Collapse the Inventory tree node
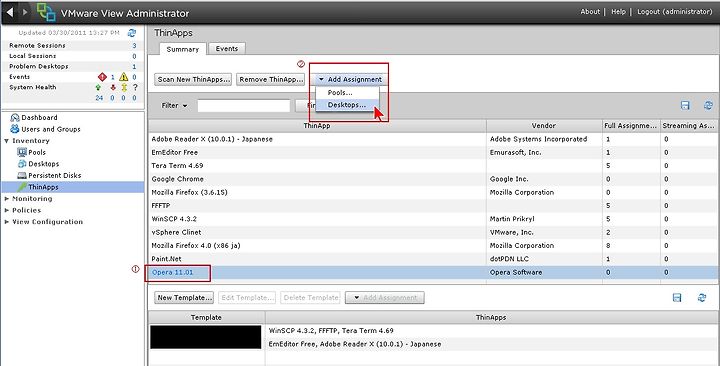Image resolution: width=720 pixels, height=366 pixels. pyautogui.click(x=6, y=141)
